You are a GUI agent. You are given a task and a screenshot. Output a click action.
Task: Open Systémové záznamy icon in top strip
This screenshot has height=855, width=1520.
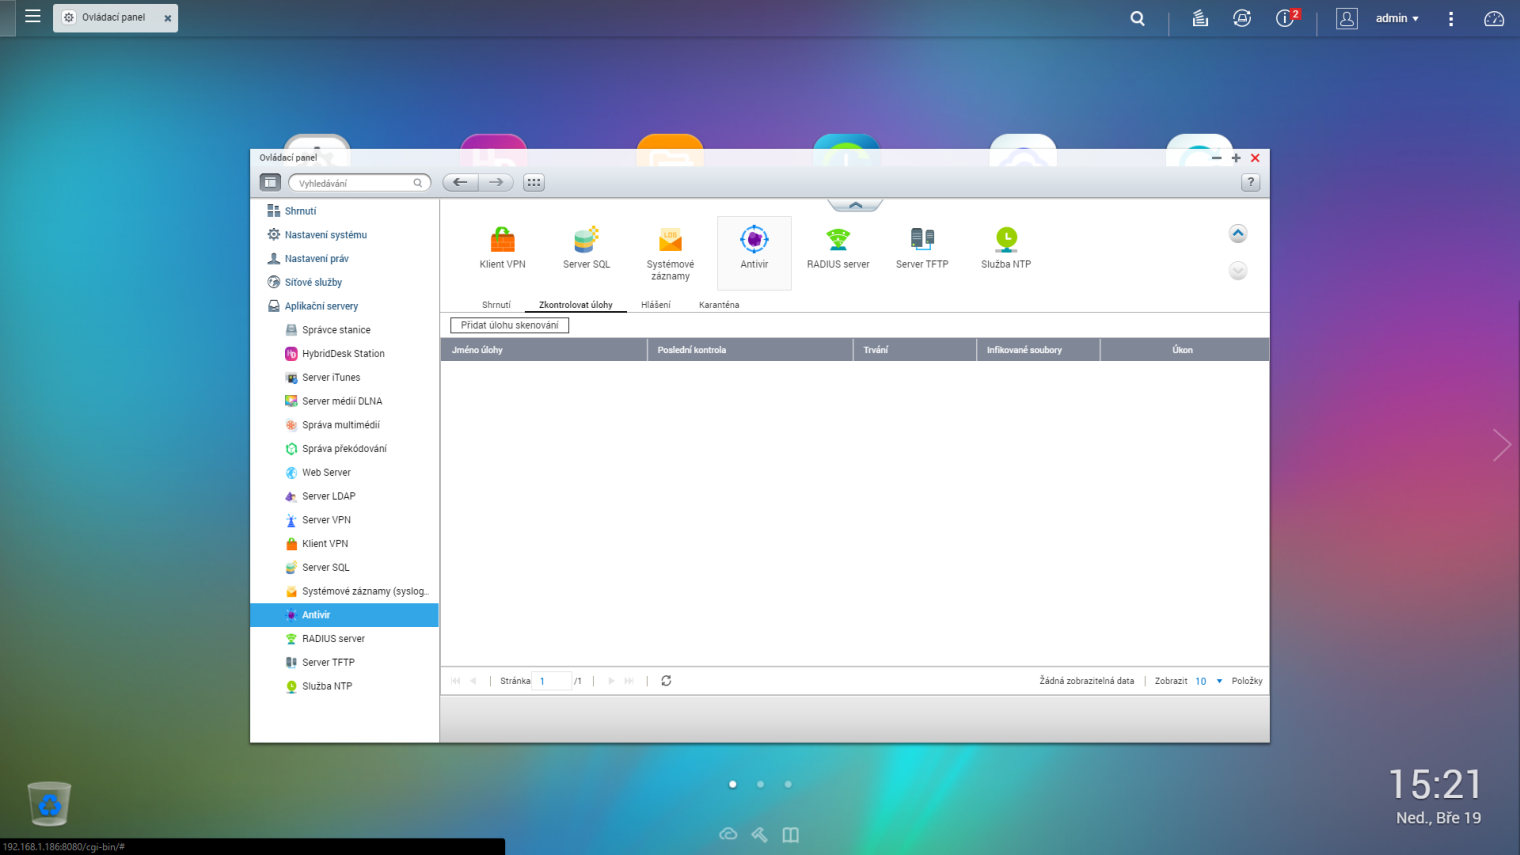point(670,254)
